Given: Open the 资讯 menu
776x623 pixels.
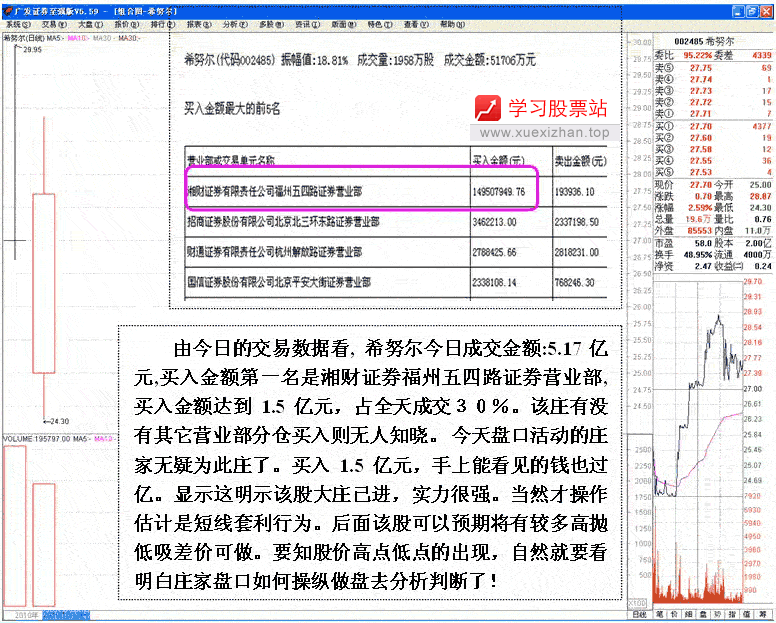Looking at the screenshot, I should click(x=307, y=24).
